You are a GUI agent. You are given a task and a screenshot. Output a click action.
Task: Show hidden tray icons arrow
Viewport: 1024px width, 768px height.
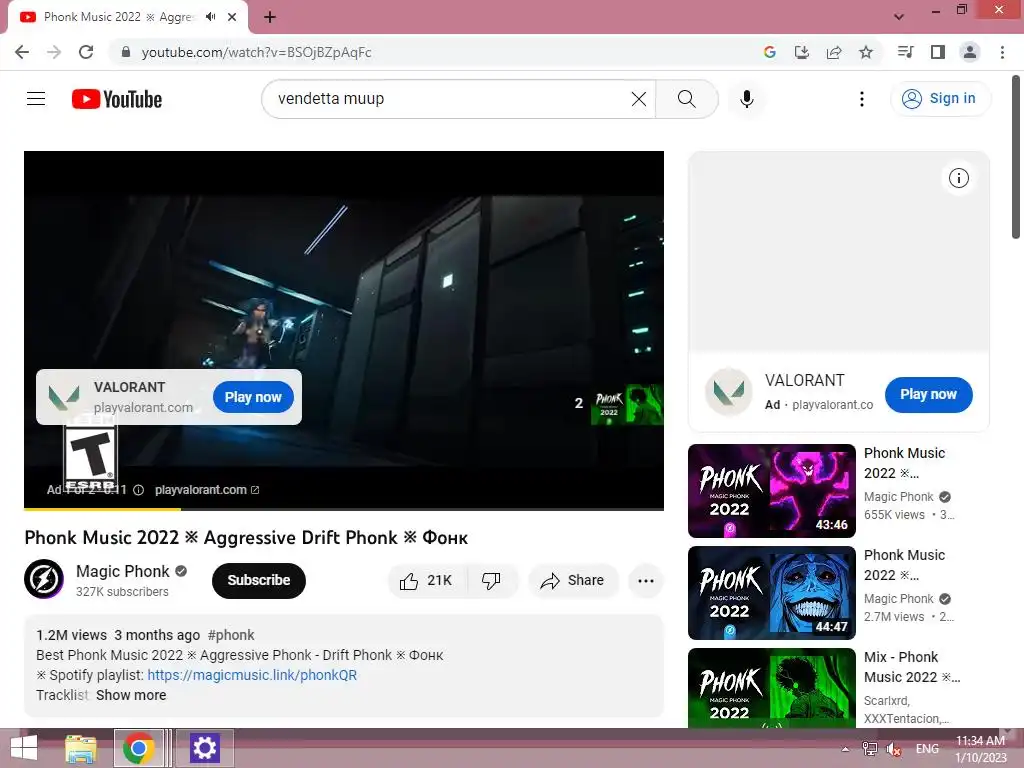pyautogui.click(x=845, y=749)
